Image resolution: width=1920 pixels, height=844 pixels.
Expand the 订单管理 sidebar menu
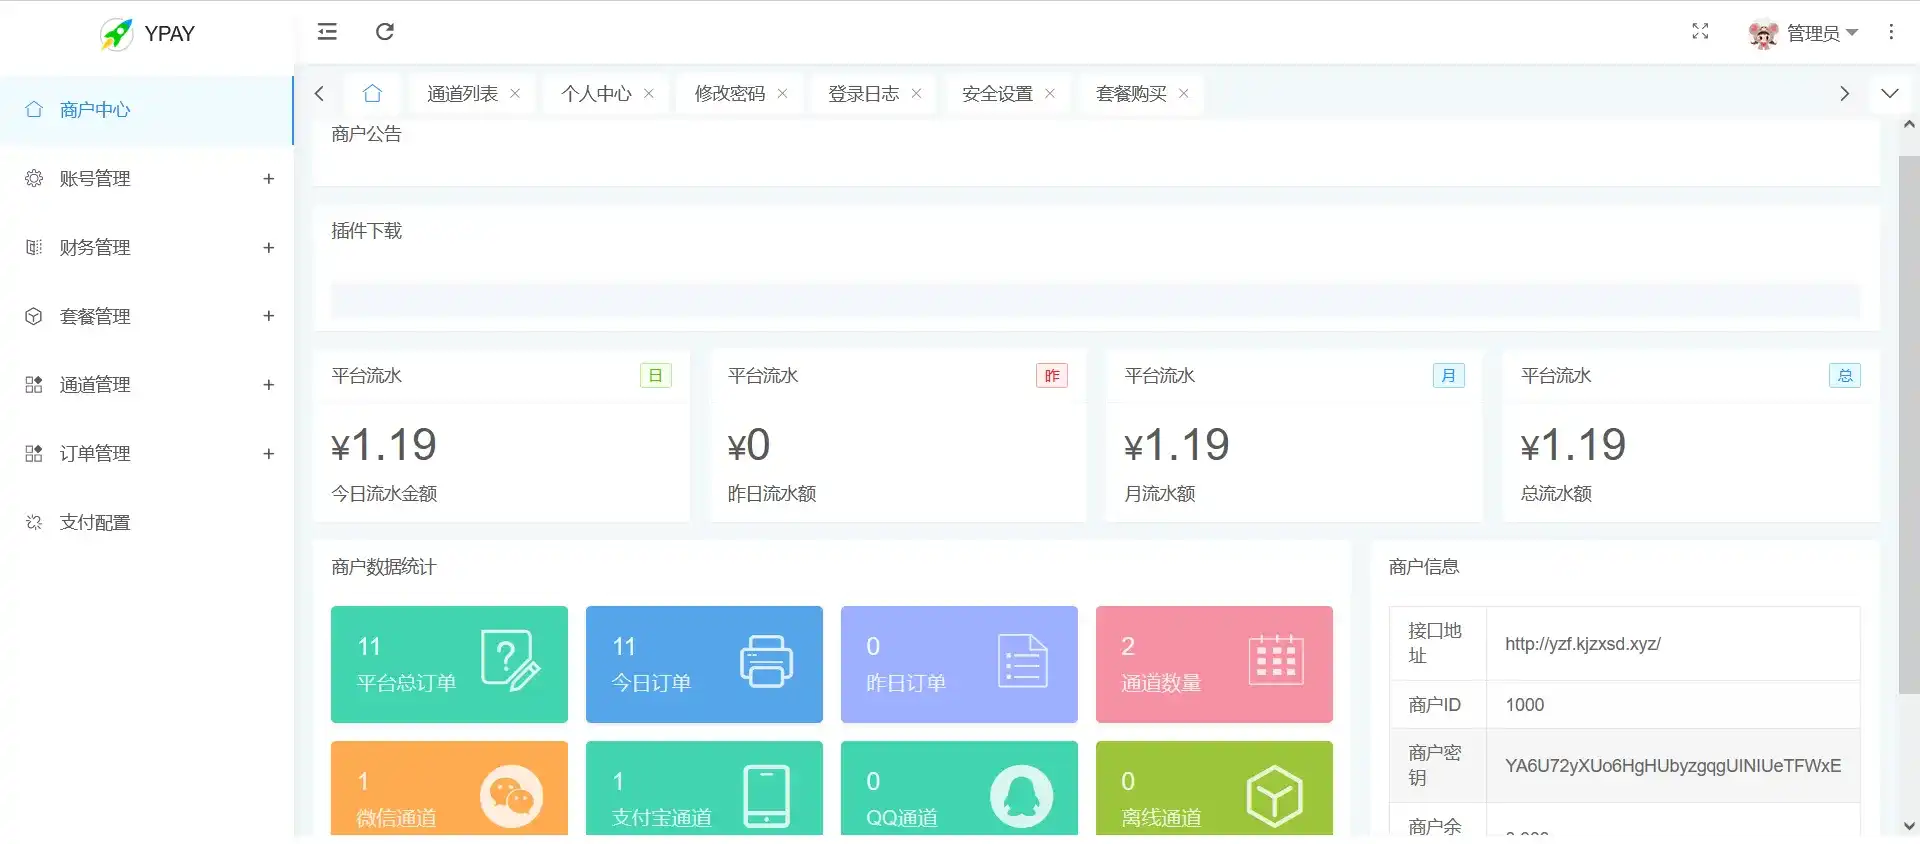[146, 454]
